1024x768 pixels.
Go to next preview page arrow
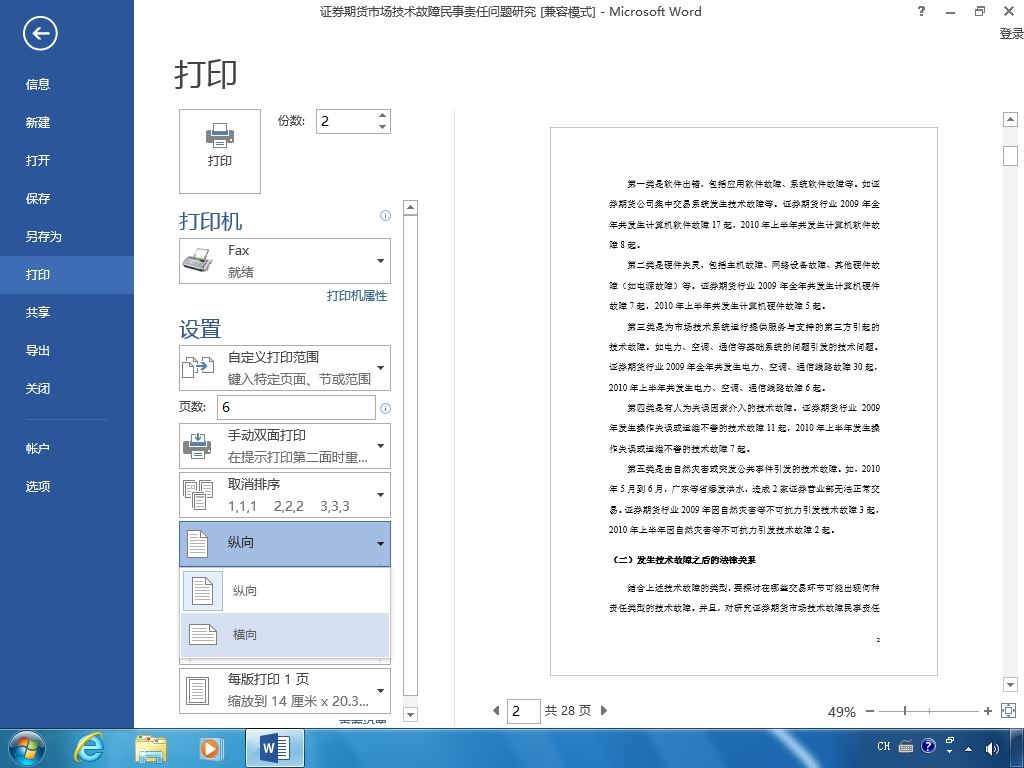603,711
